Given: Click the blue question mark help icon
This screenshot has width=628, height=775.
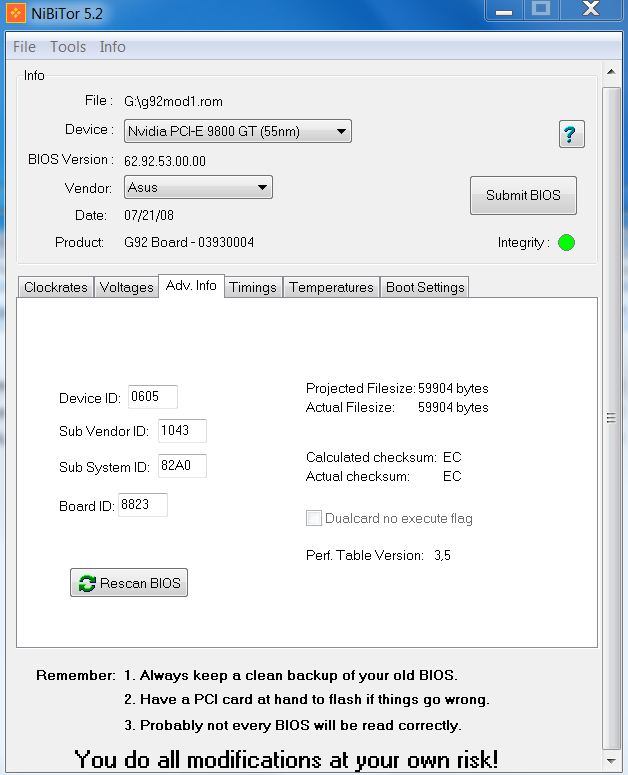Looking at the screenshot, I should pos(572,134).
